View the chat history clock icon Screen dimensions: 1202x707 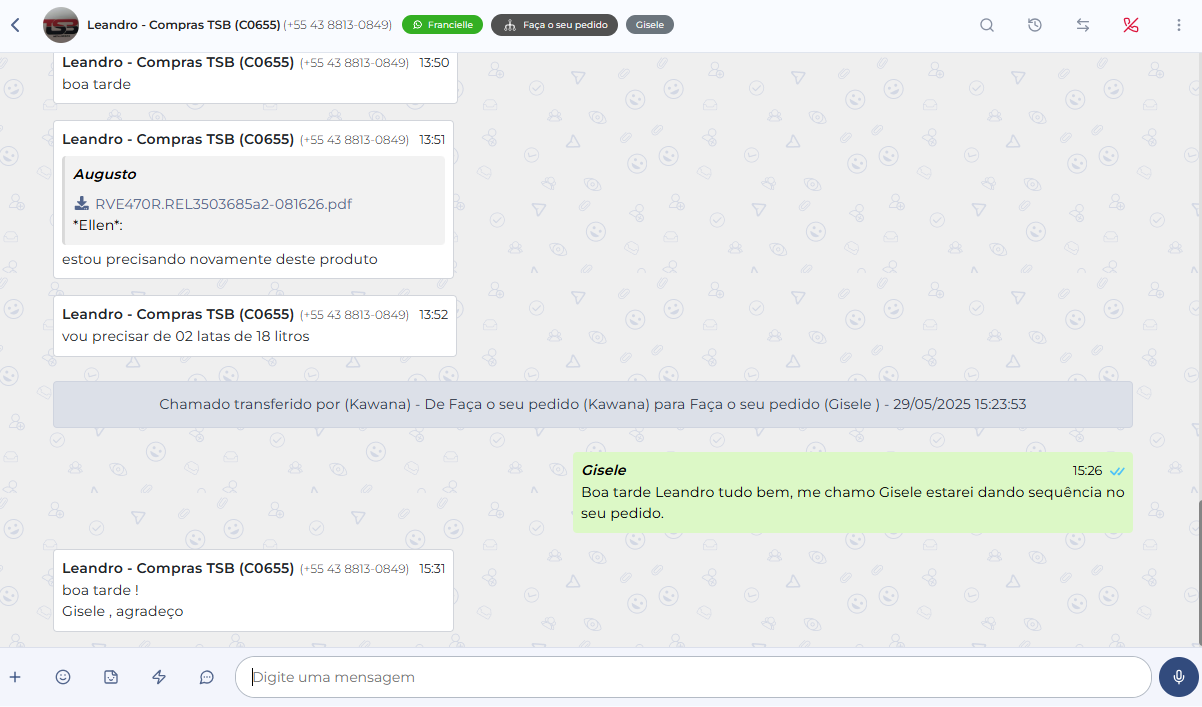[1035, 25]
